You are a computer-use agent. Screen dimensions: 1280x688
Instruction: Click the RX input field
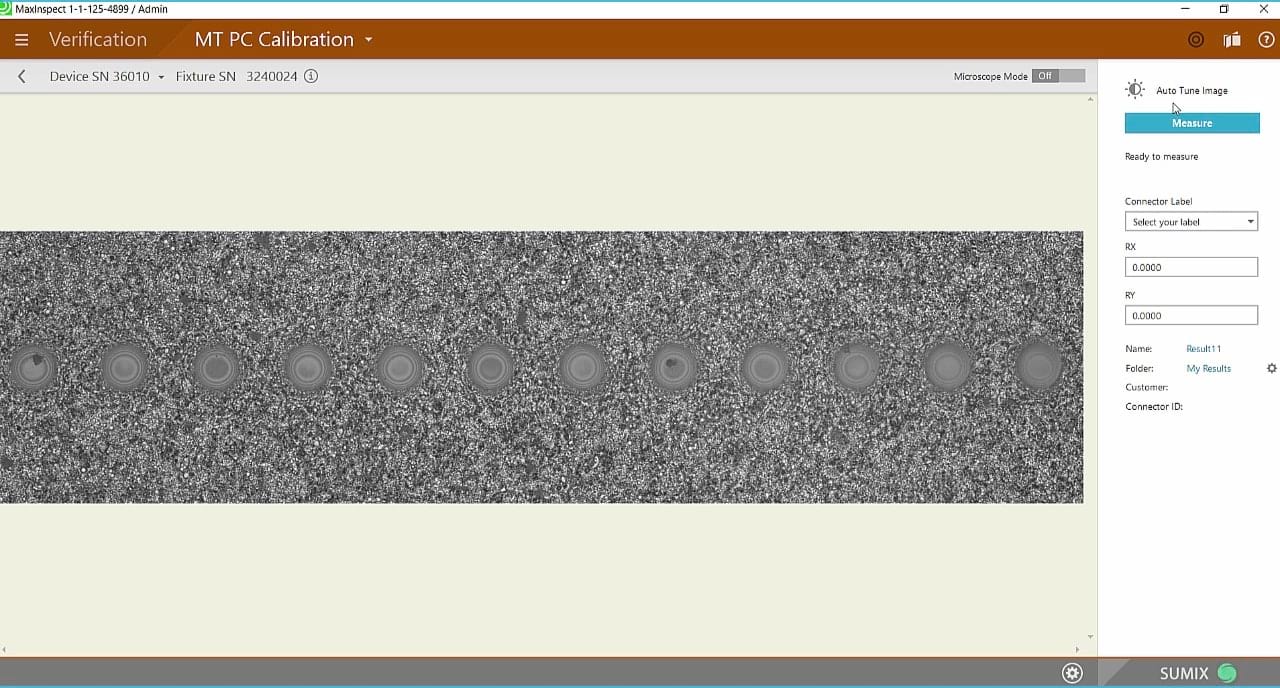click(x=1191, y=267)
